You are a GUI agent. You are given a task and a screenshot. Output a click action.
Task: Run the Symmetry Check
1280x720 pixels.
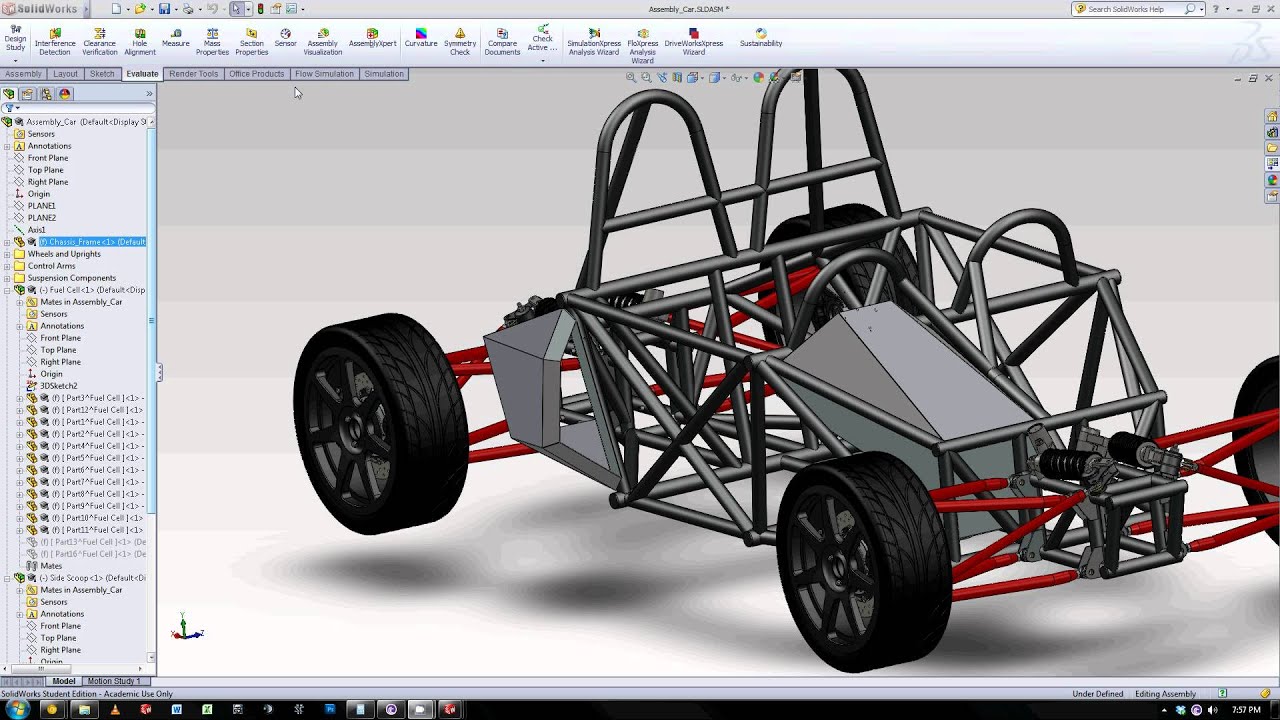click(x=460, y=41)
